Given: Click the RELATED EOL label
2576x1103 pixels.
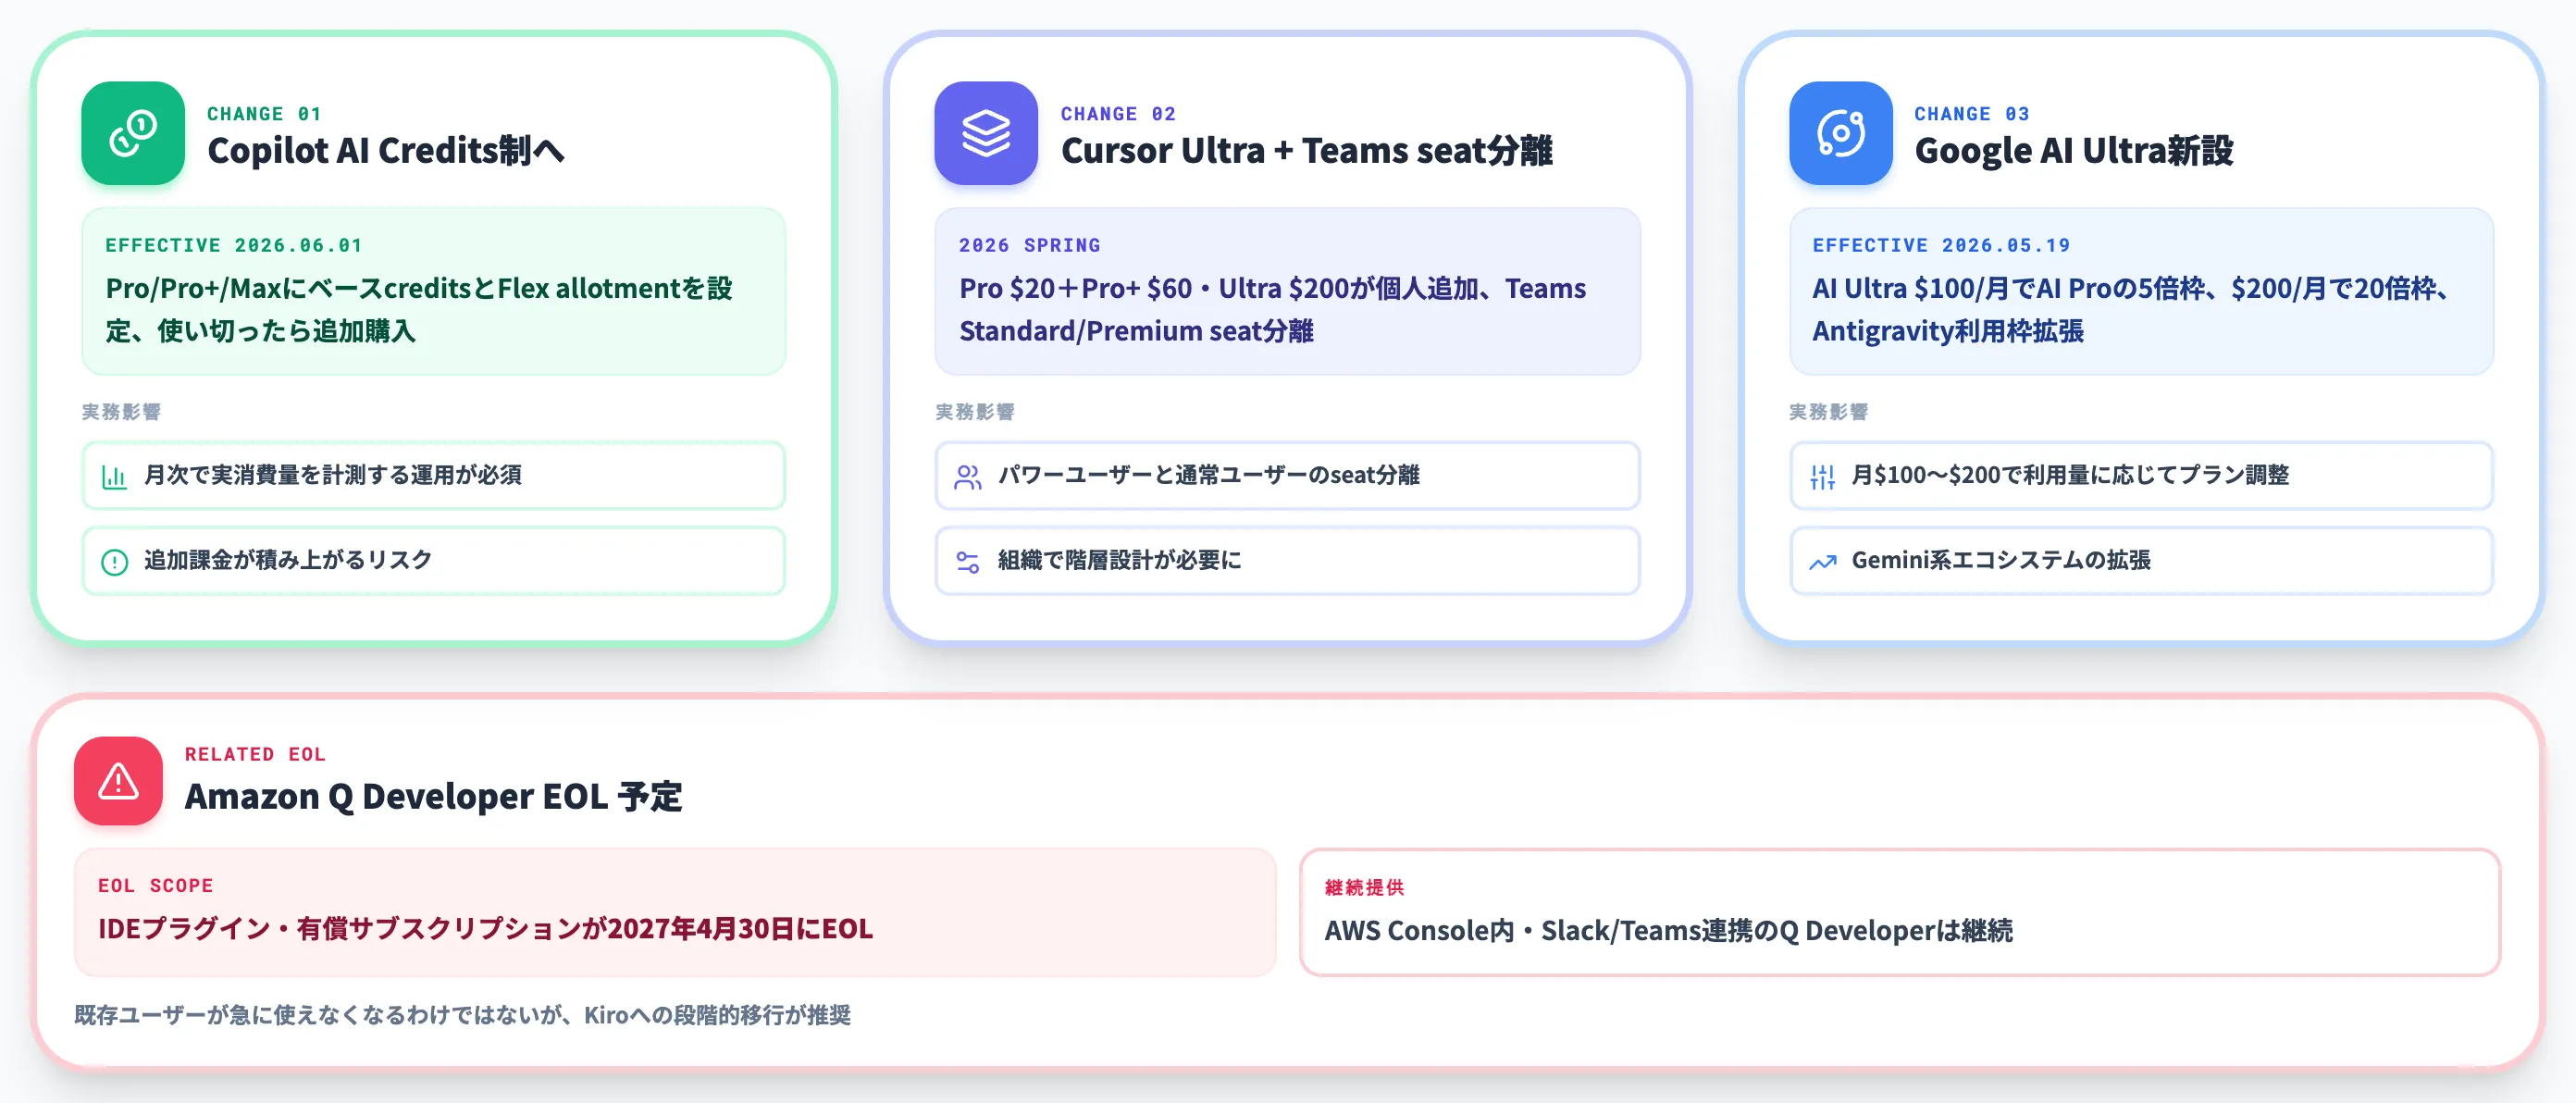Looking at the screenshot, I should pos(255,754).
